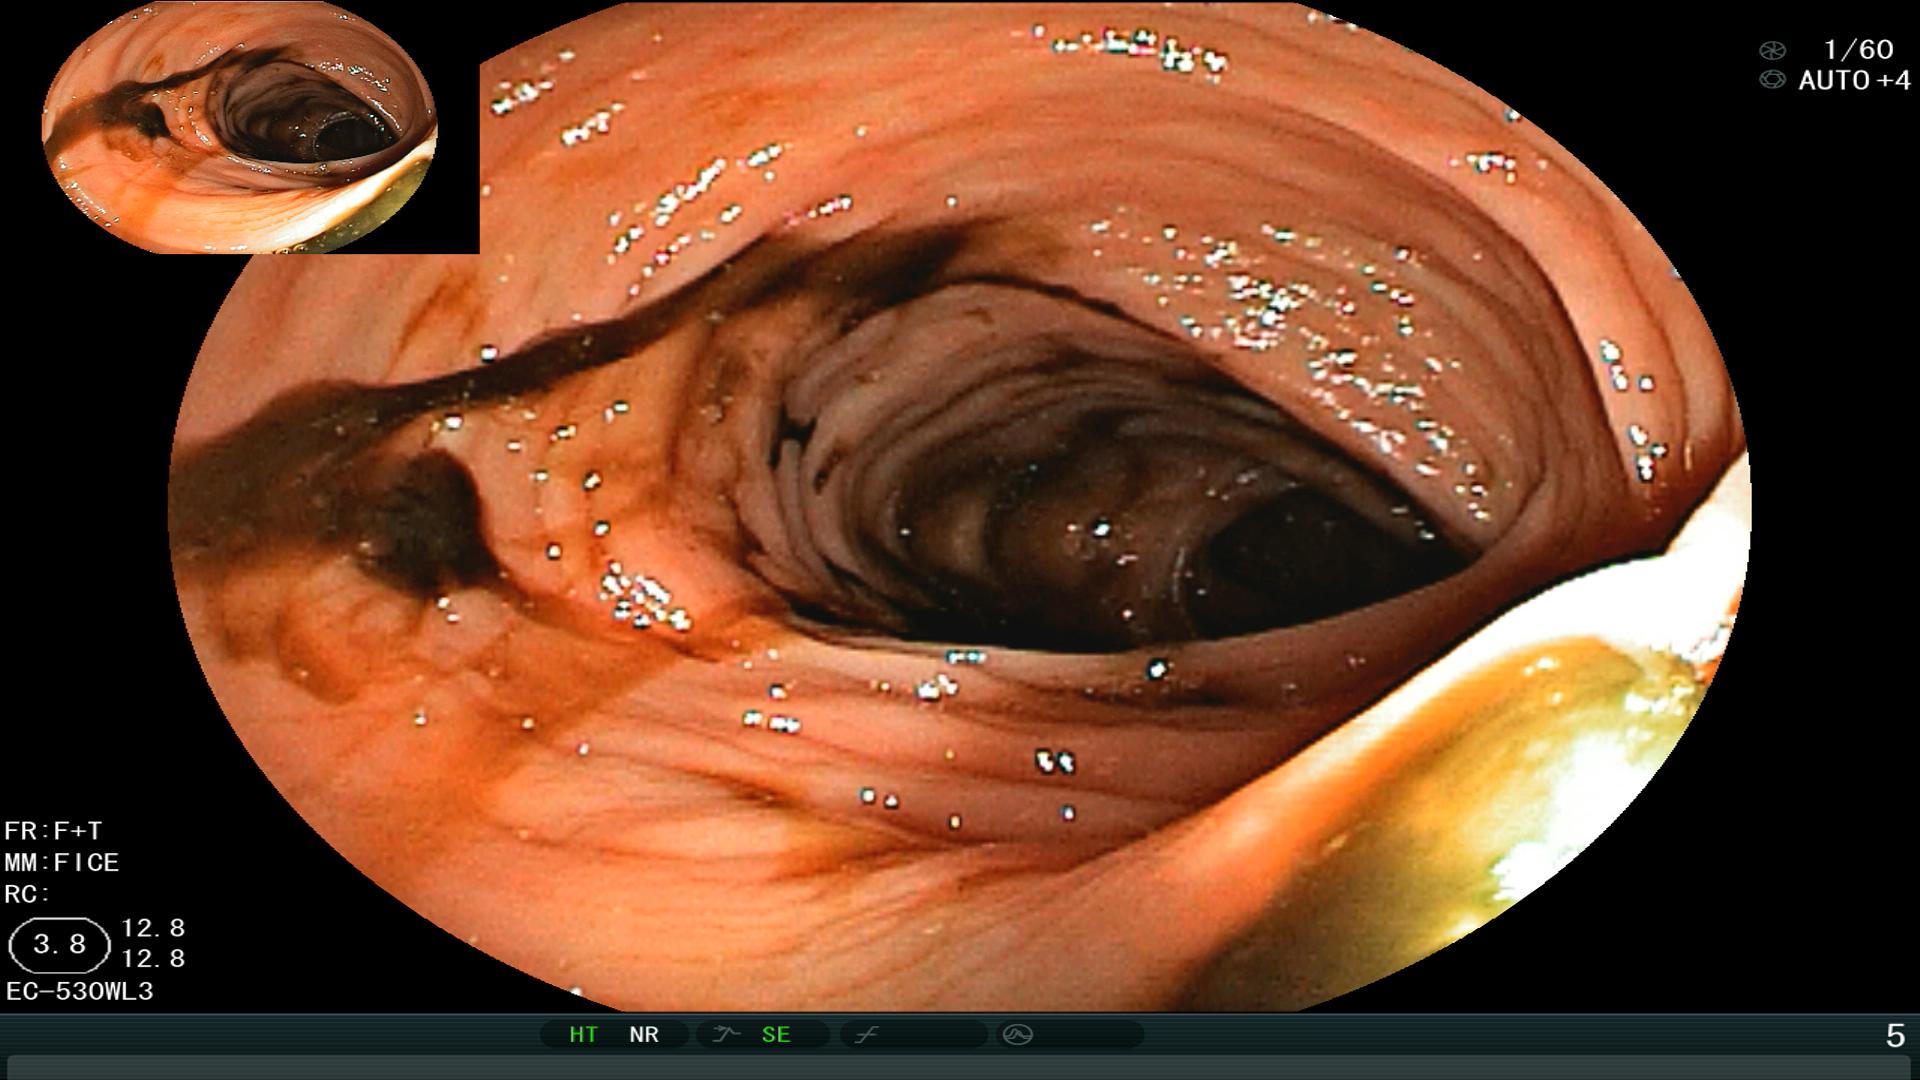Click the FR:F+T freeze setting text

53,831
